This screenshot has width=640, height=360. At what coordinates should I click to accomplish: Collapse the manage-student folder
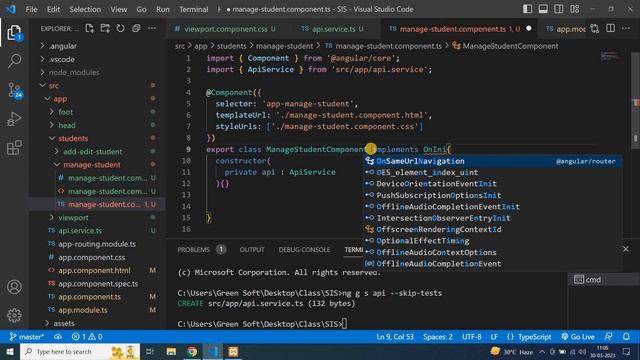[x=91, y=165]
